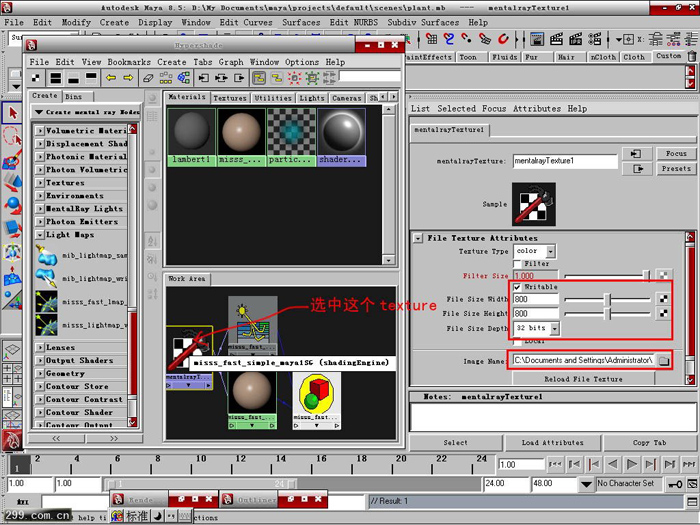Viewport: 700px width, 525px height.
Task: Open the Graph menu in Hypershade
Action: pos(231,62)
